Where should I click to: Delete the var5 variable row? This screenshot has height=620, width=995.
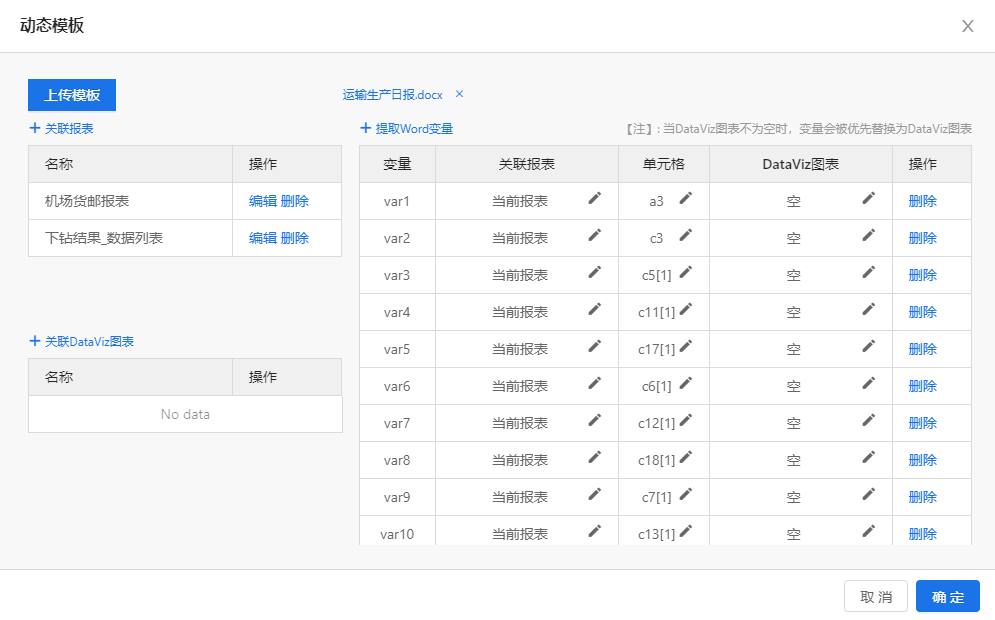pyautogui.click(x=923, y=349)
